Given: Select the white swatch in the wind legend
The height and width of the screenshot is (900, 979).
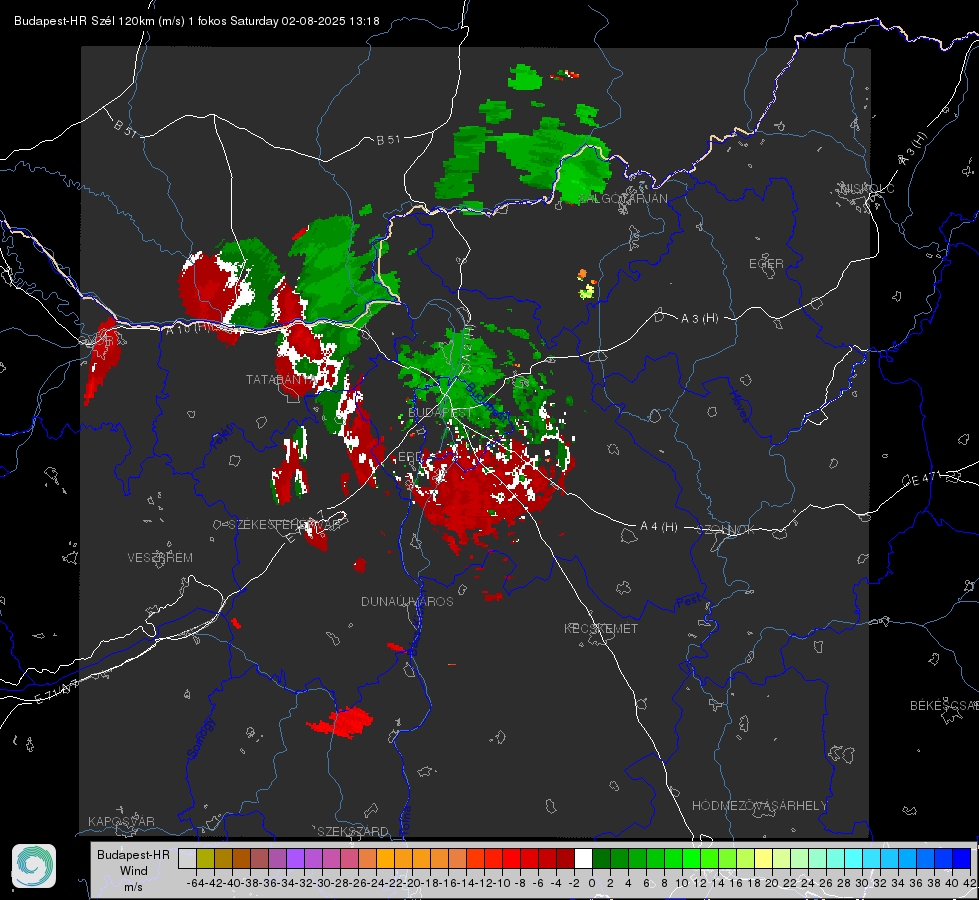Looking at the screenshot, I should (x=583, y=858).
